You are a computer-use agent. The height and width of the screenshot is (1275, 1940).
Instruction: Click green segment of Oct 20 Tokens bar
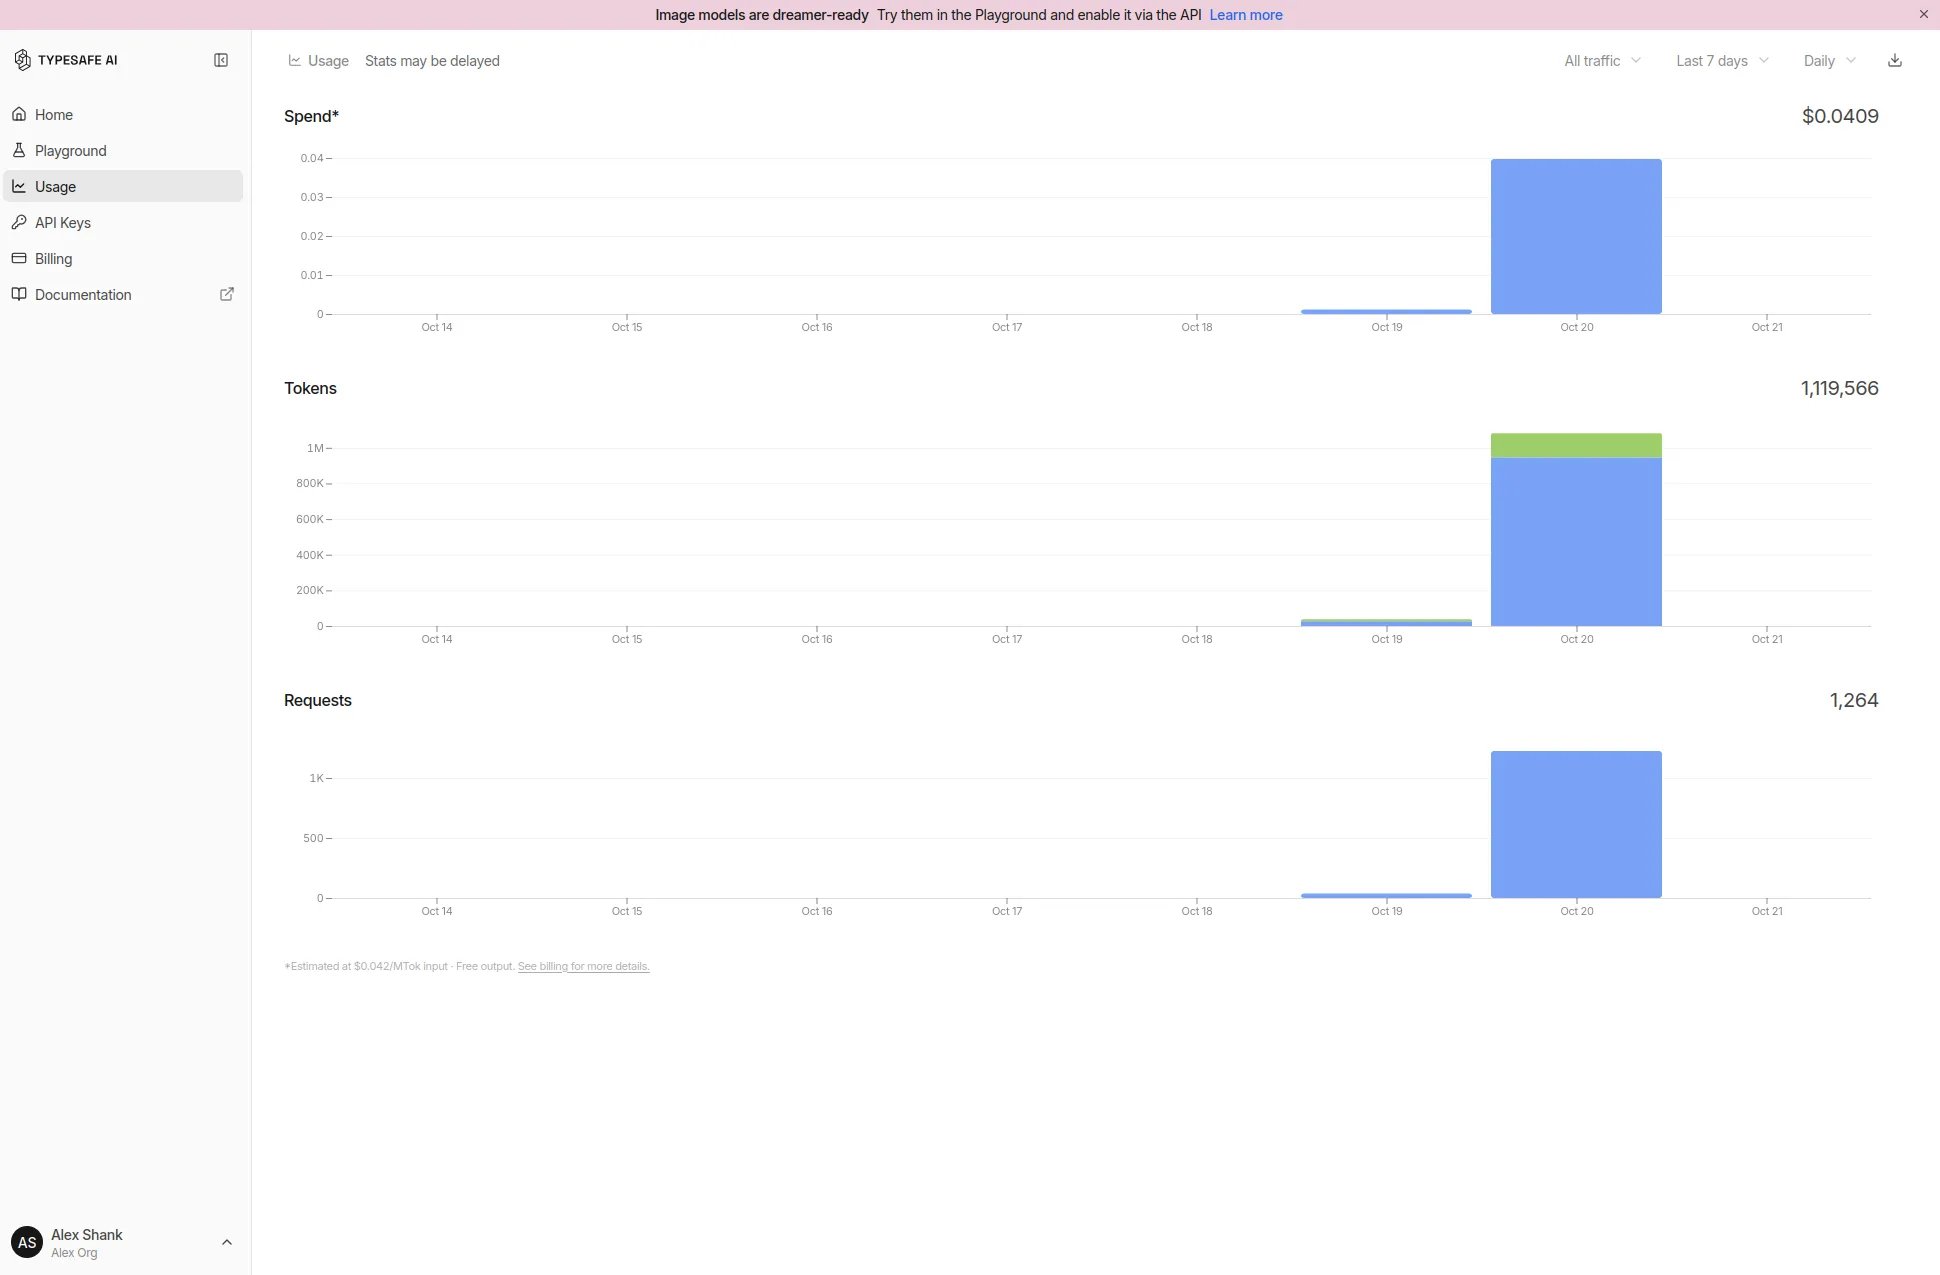coord(1576,445)
